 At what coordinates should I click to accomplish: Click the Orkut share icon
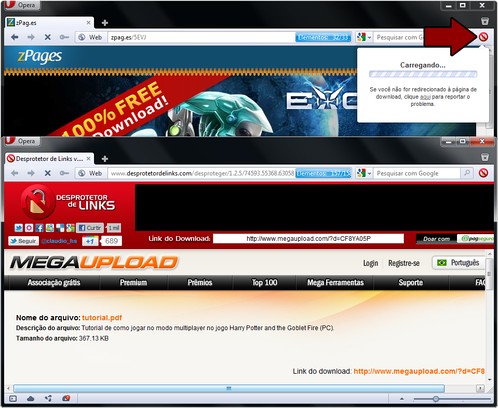[x=29, y=228]
